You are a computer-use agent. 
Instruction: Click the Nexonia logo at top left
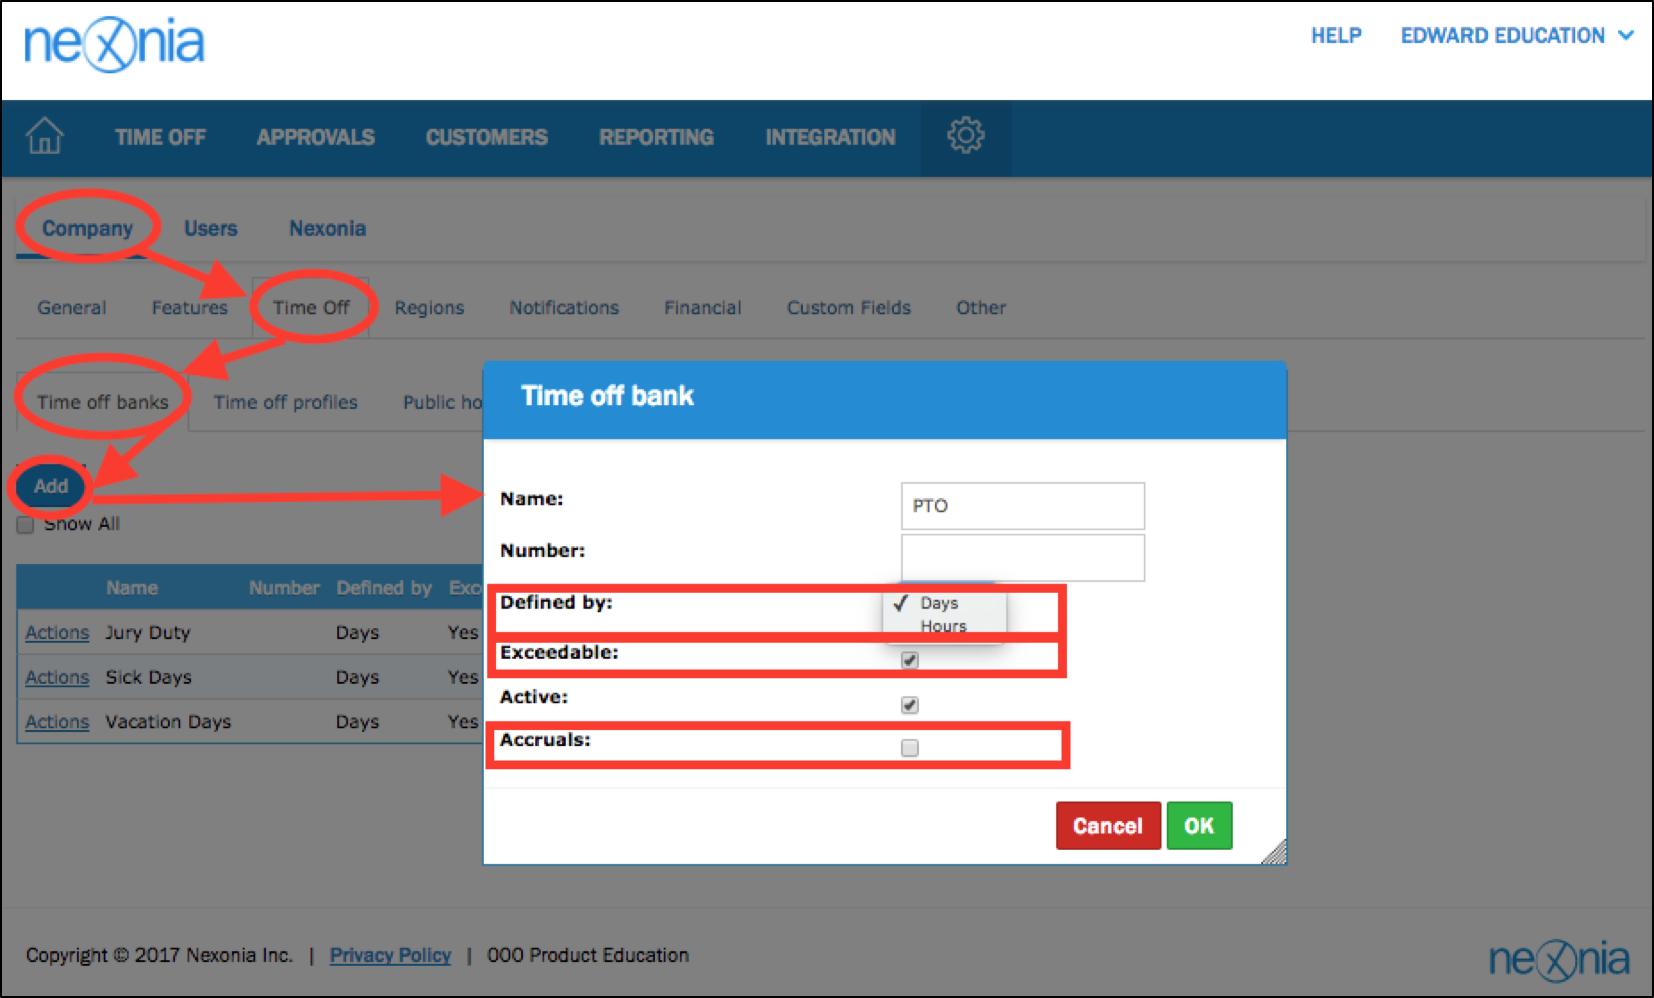tap(114, 45)
